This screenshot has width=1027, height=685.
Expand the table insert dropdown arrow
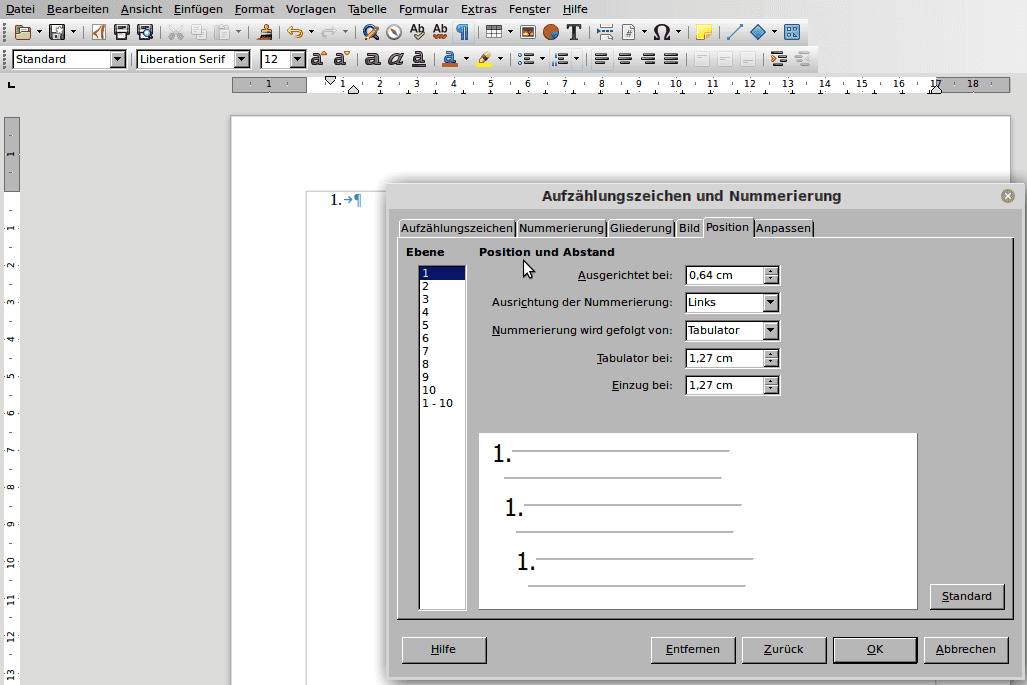coord(510,32)
